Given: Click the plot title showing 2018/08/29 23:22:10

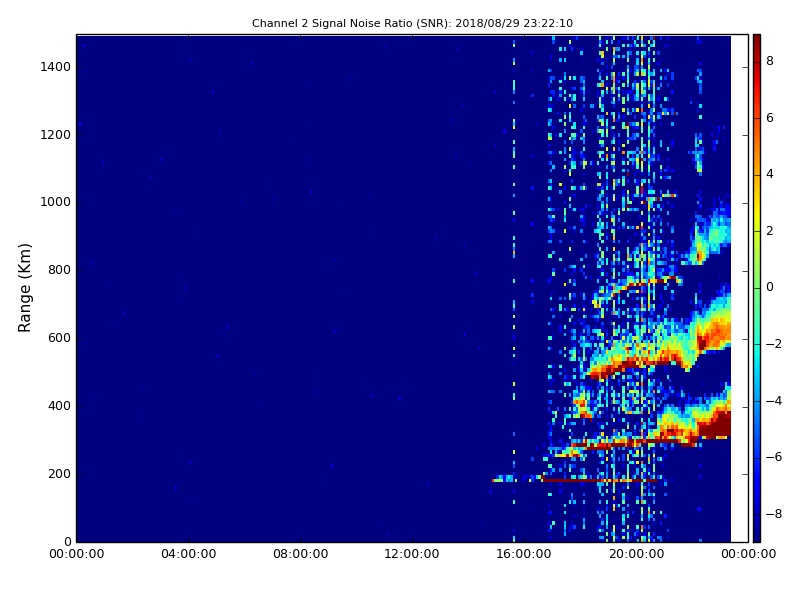Looking at the screenshot, I should [x=412, y=23].
